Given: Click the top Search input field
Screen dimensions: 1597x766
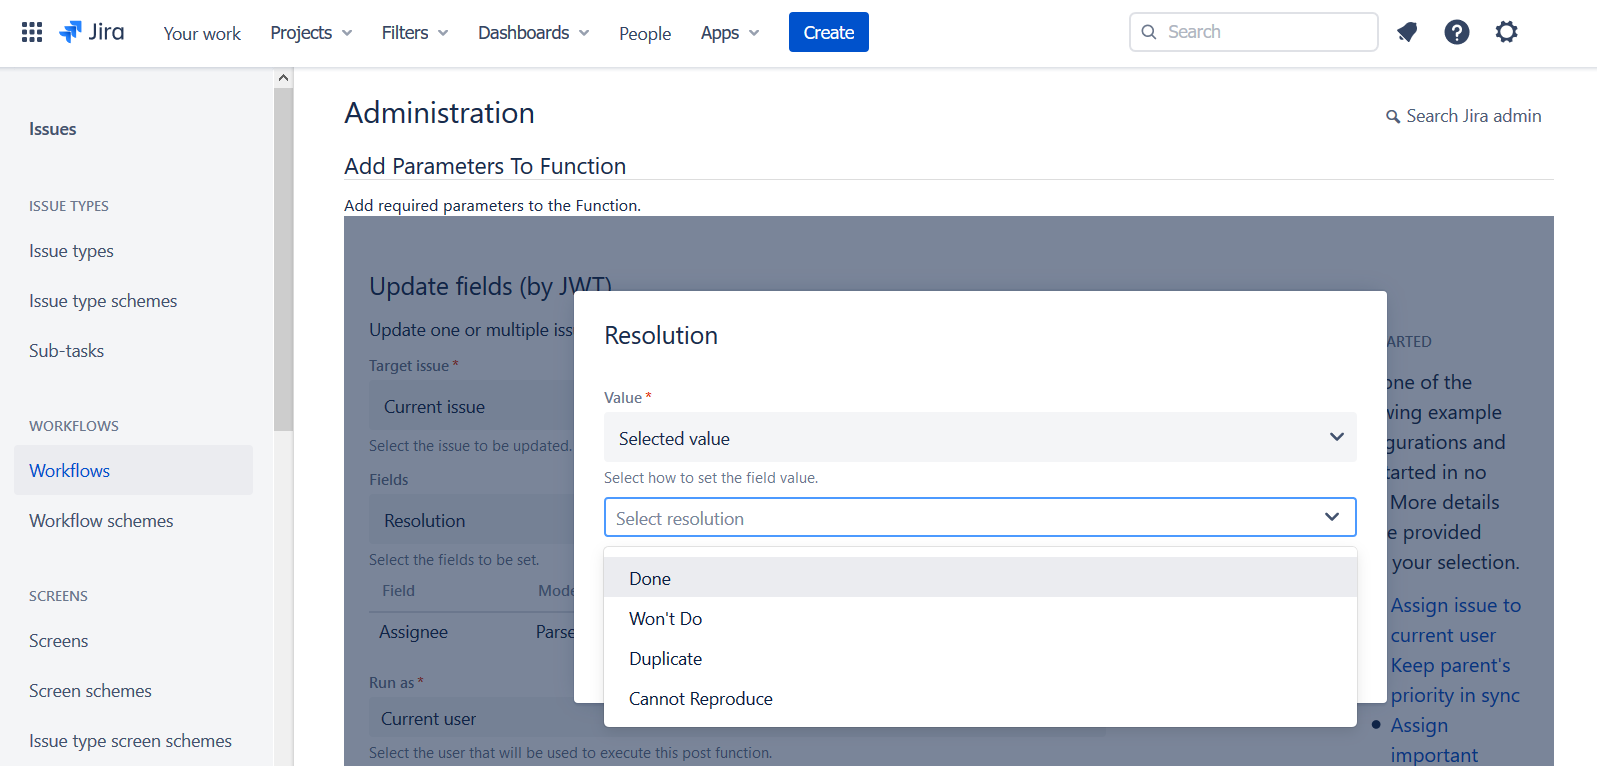Looking at the screenshot, I should point(1254,32).
